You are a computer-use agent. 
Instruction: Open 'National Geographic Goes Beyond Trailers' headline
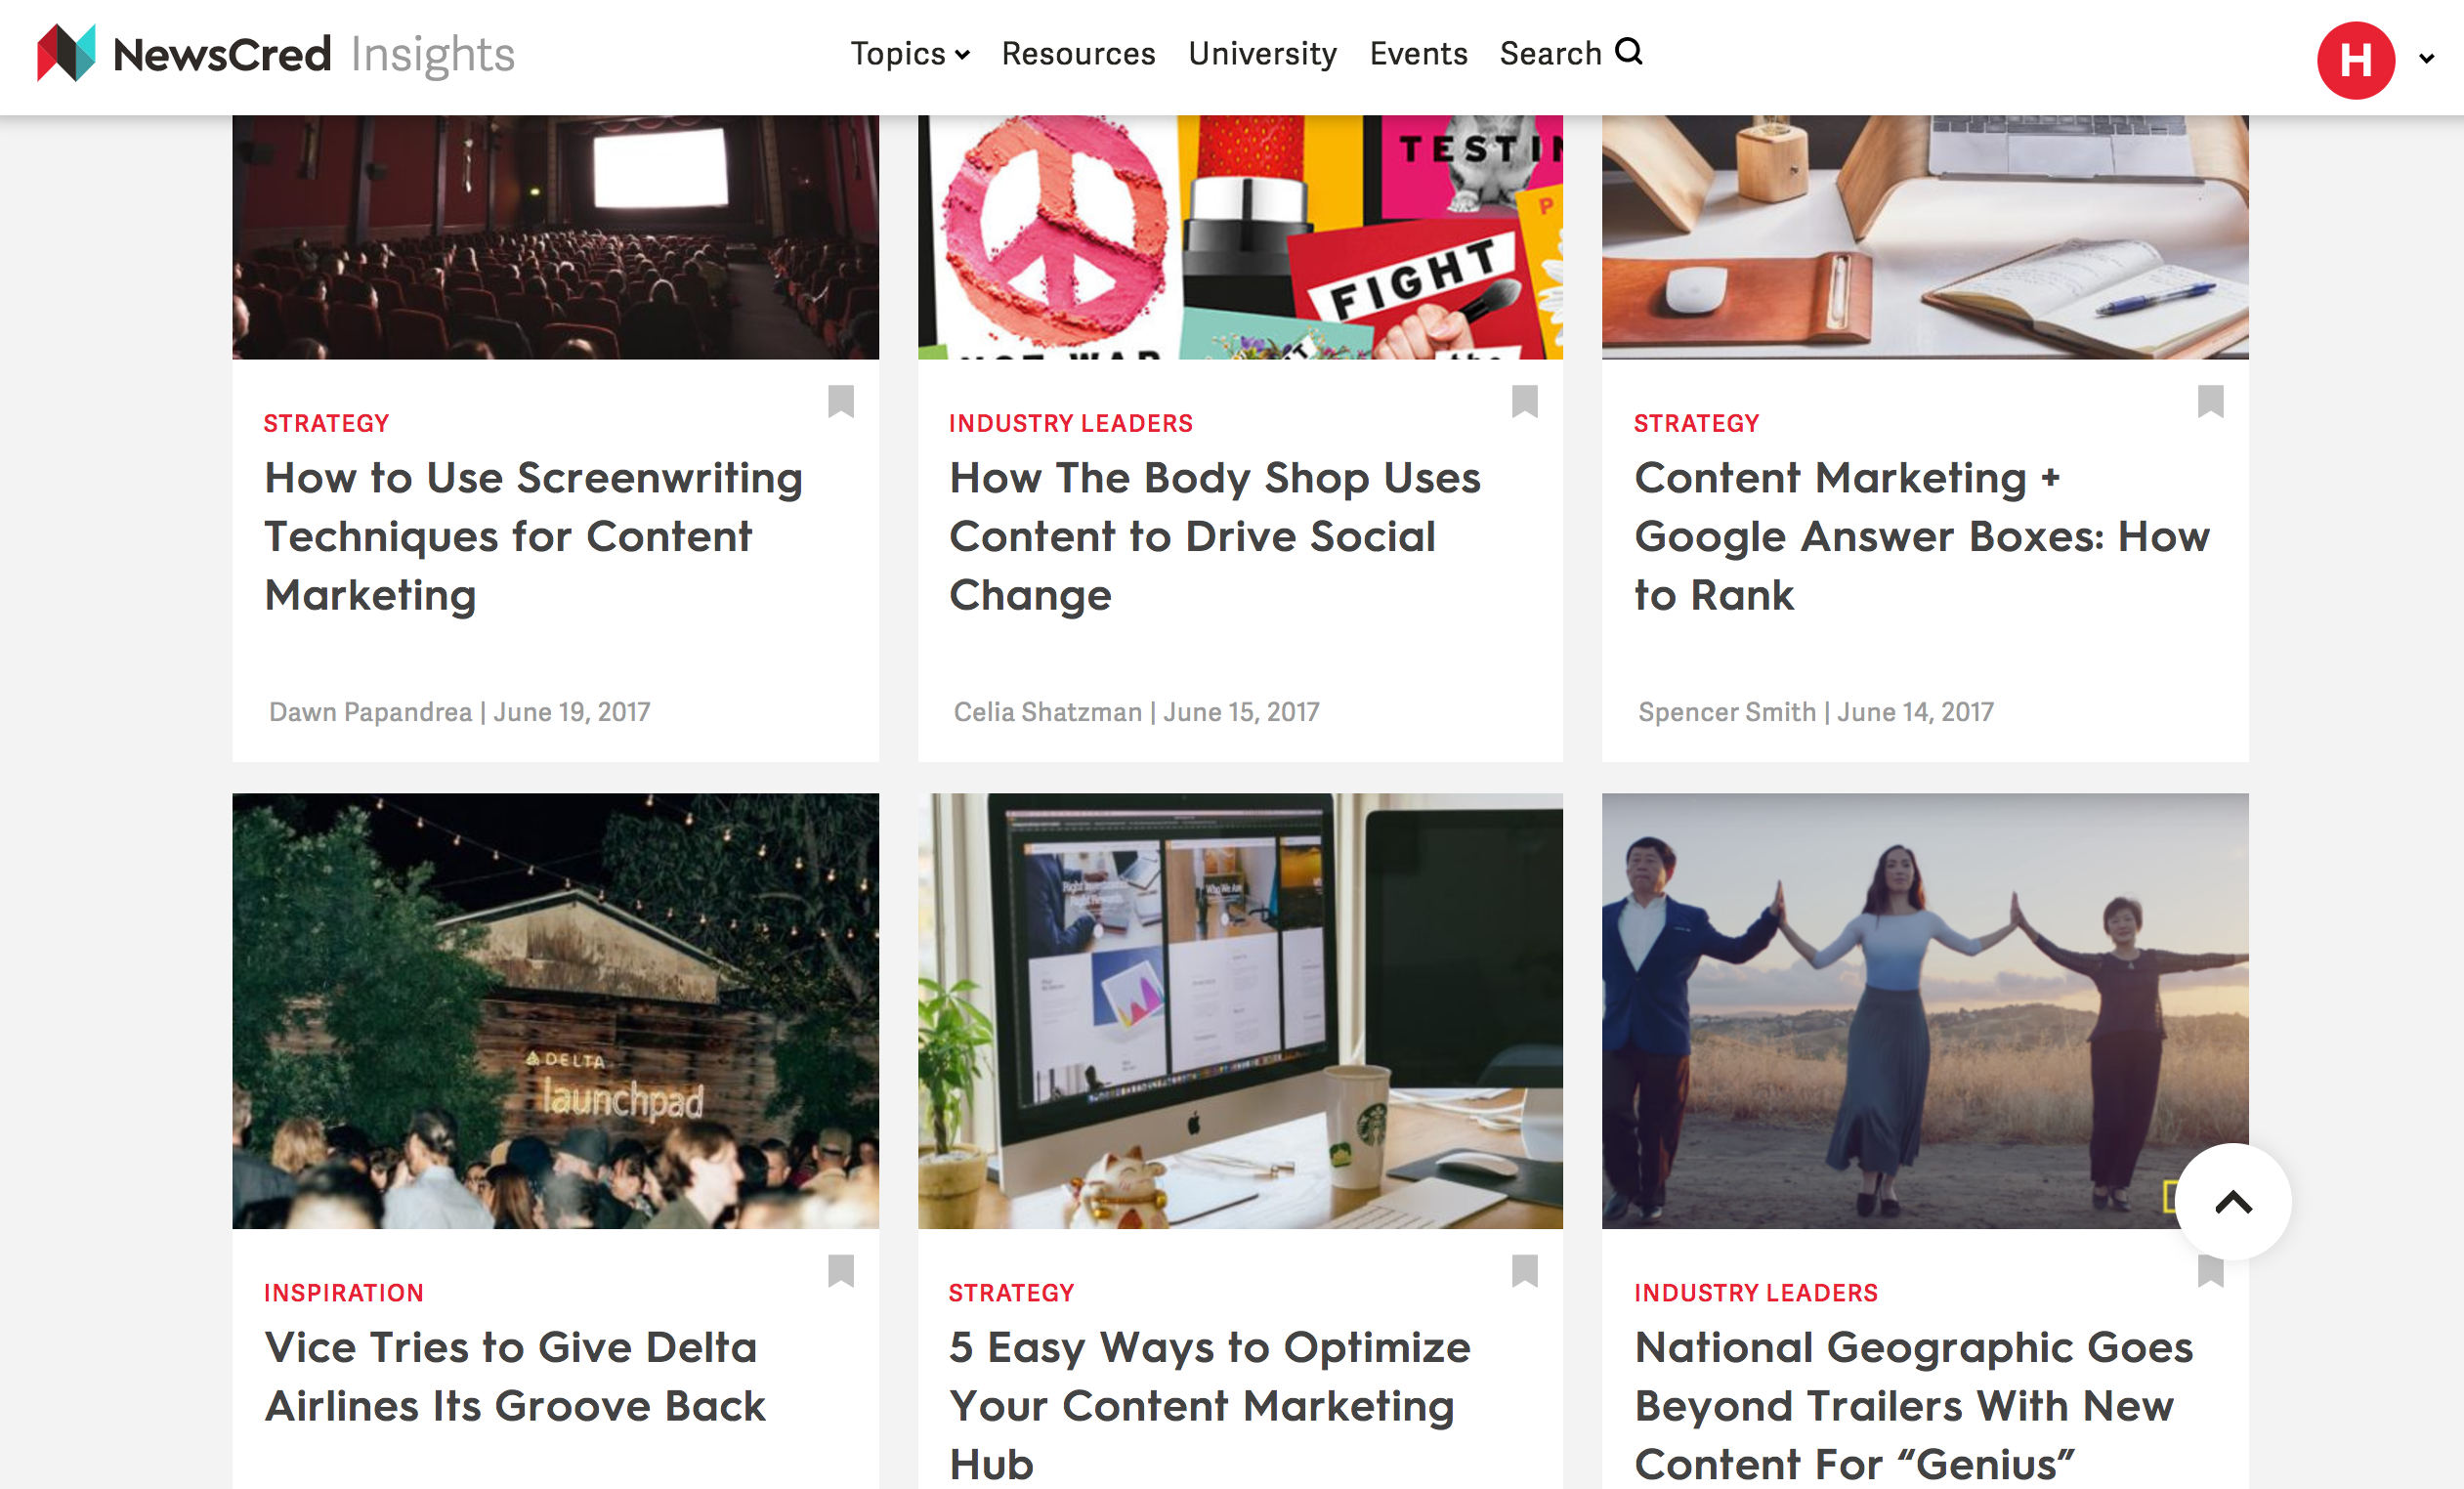[x=1913, y=1405]
